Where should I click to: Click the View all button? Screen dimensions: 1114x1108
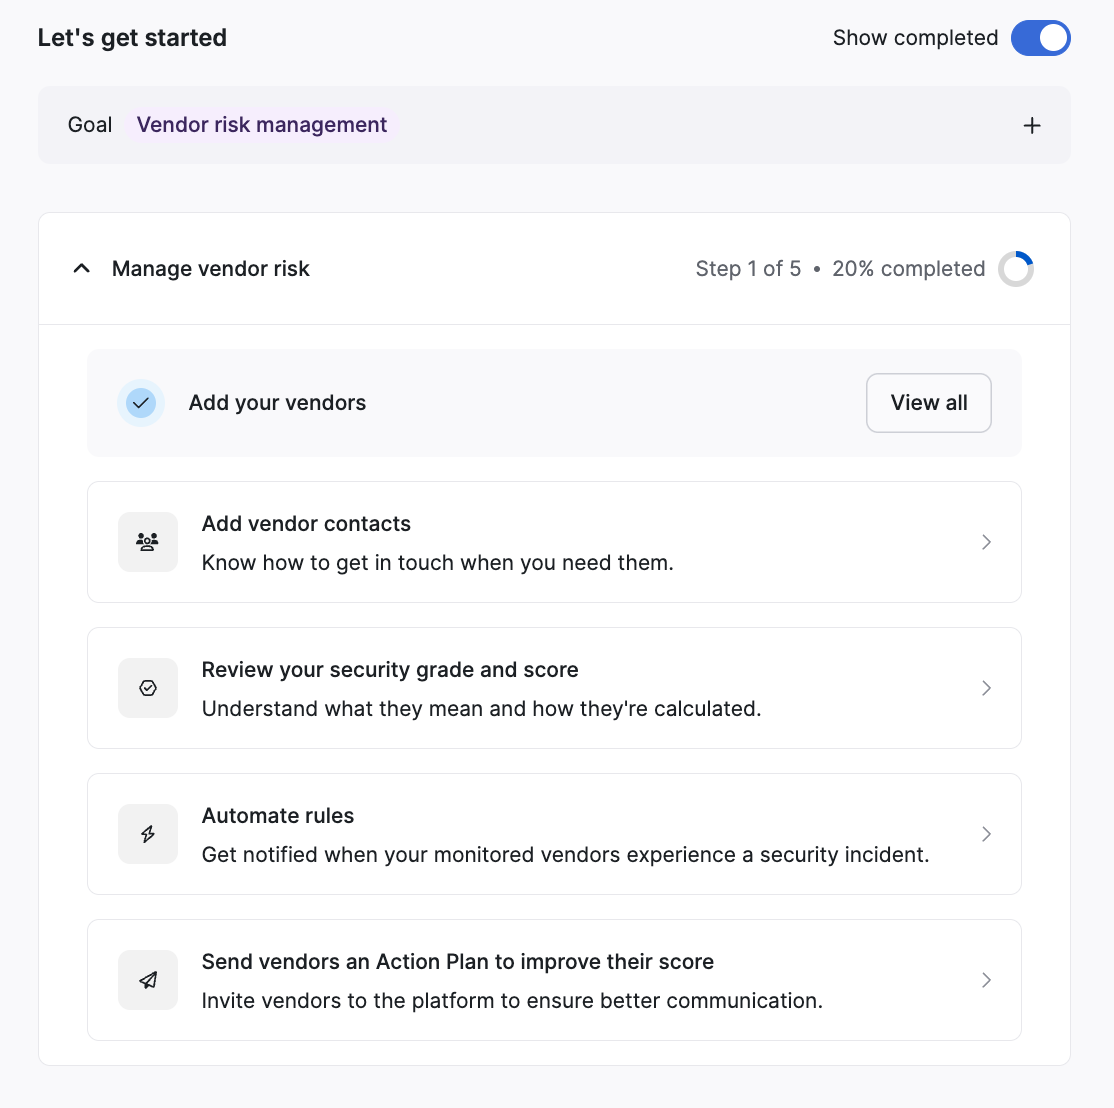929,403
